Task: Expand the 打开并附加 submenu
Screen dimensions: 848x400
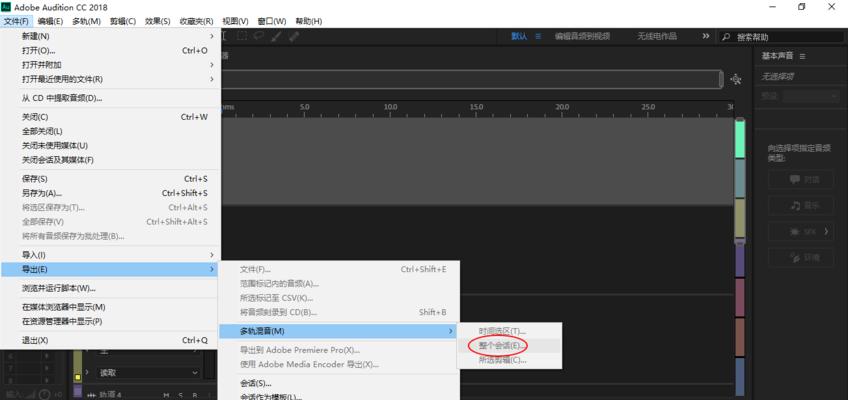Action: tap(212, 65)
